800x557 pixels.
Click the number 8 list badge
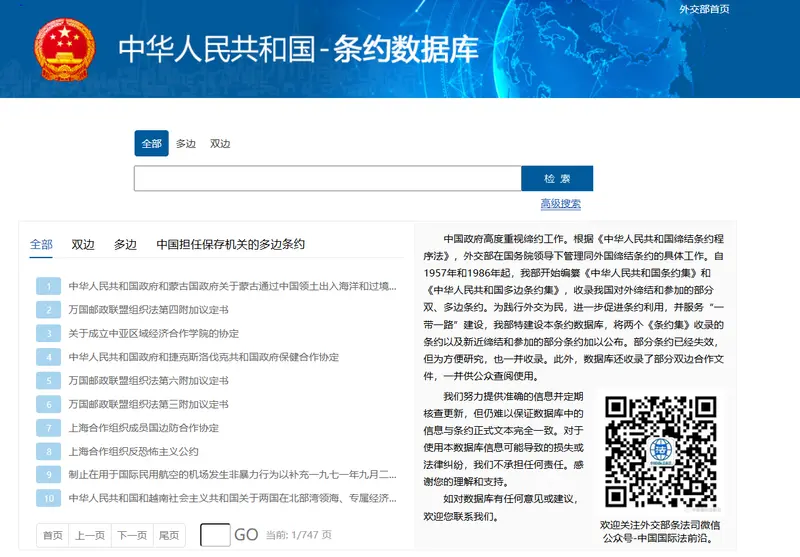click(48, 451)
